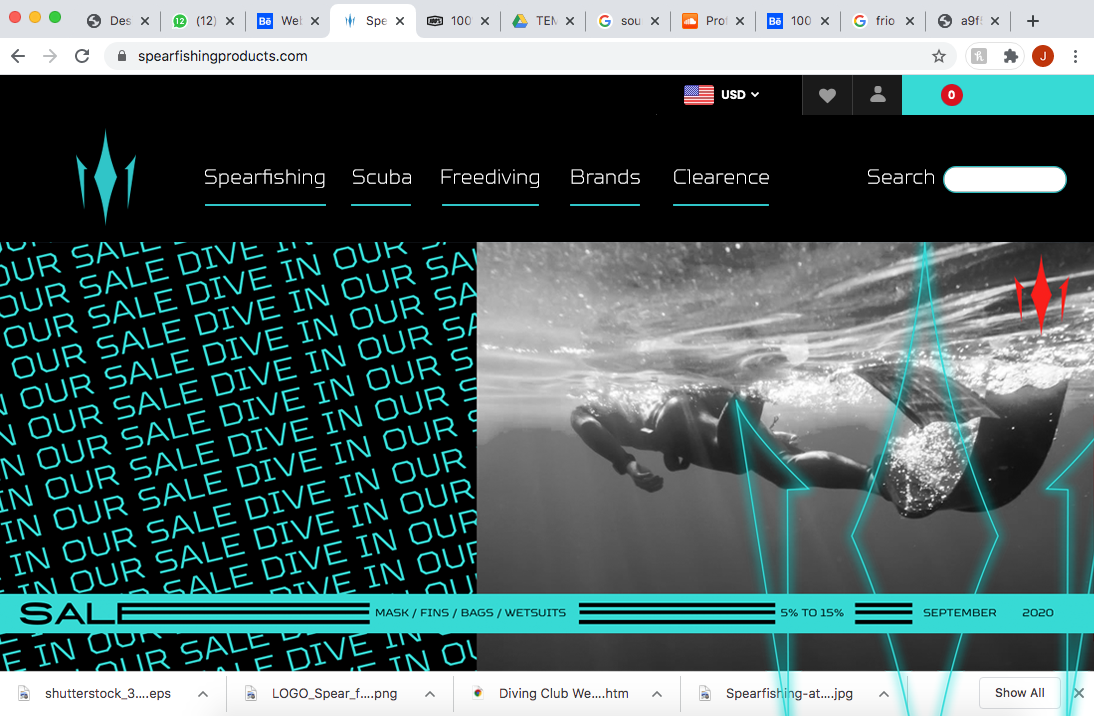Open the Spearfishing menu item
1094x716 pixels.
click(x=265, y=178)
